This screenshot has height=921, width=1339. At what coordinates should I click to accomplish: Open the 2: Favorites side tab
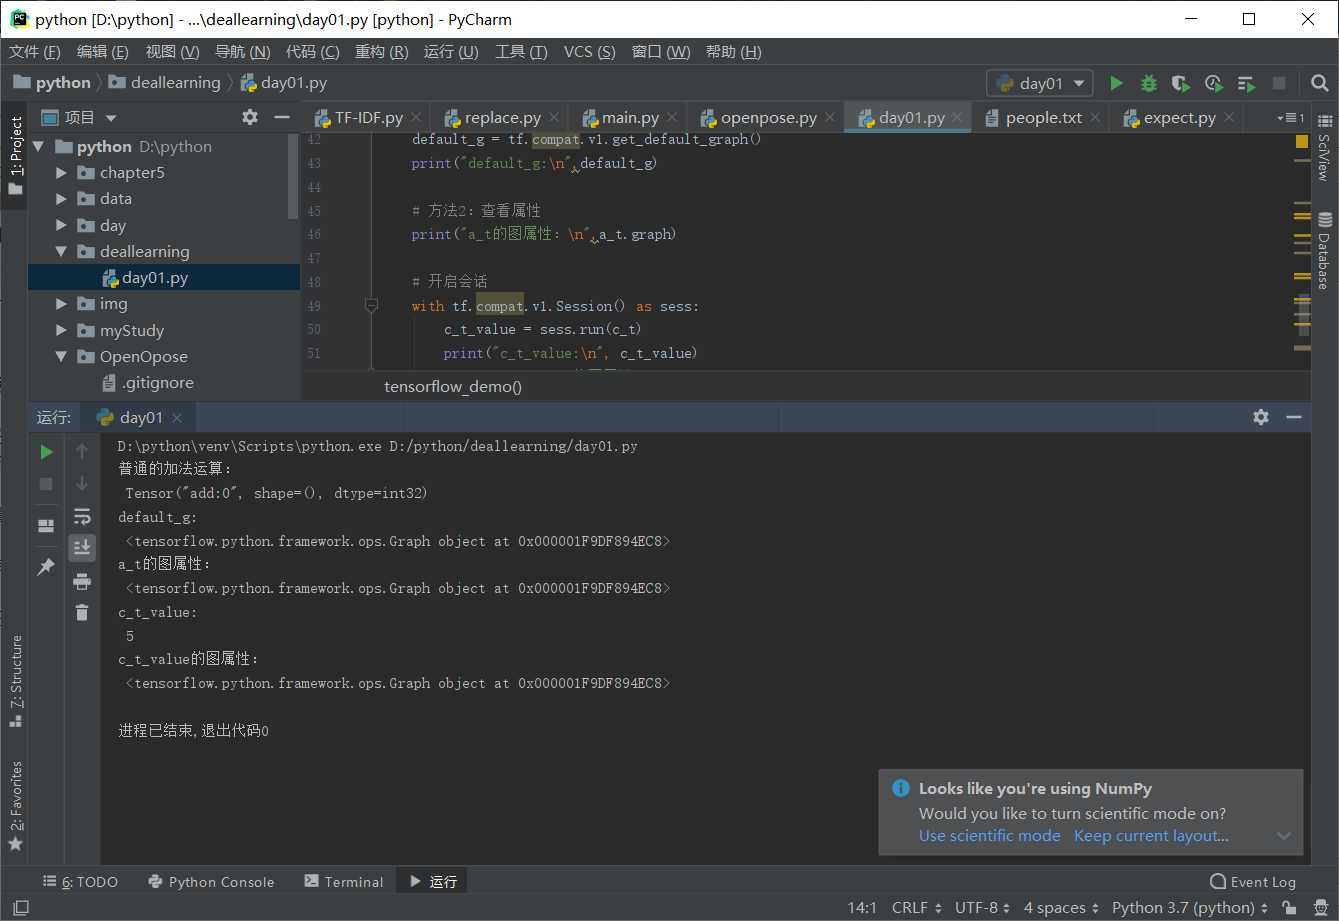click(x=15, y=808)
